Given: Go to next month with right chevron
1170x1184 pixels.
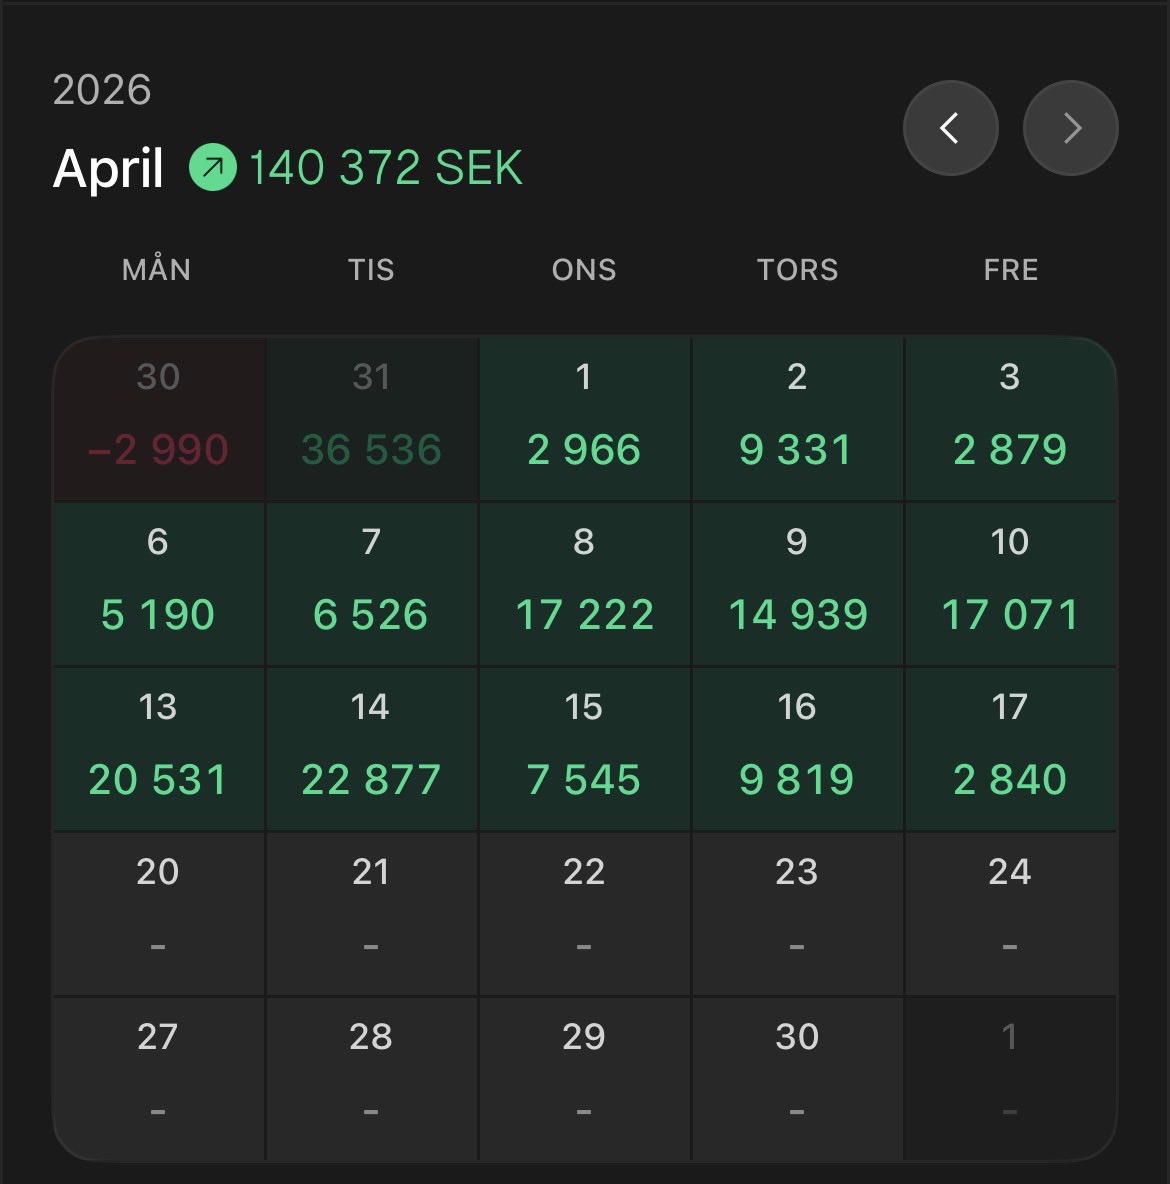Looking at the screenshot, I should [1070, 128].
